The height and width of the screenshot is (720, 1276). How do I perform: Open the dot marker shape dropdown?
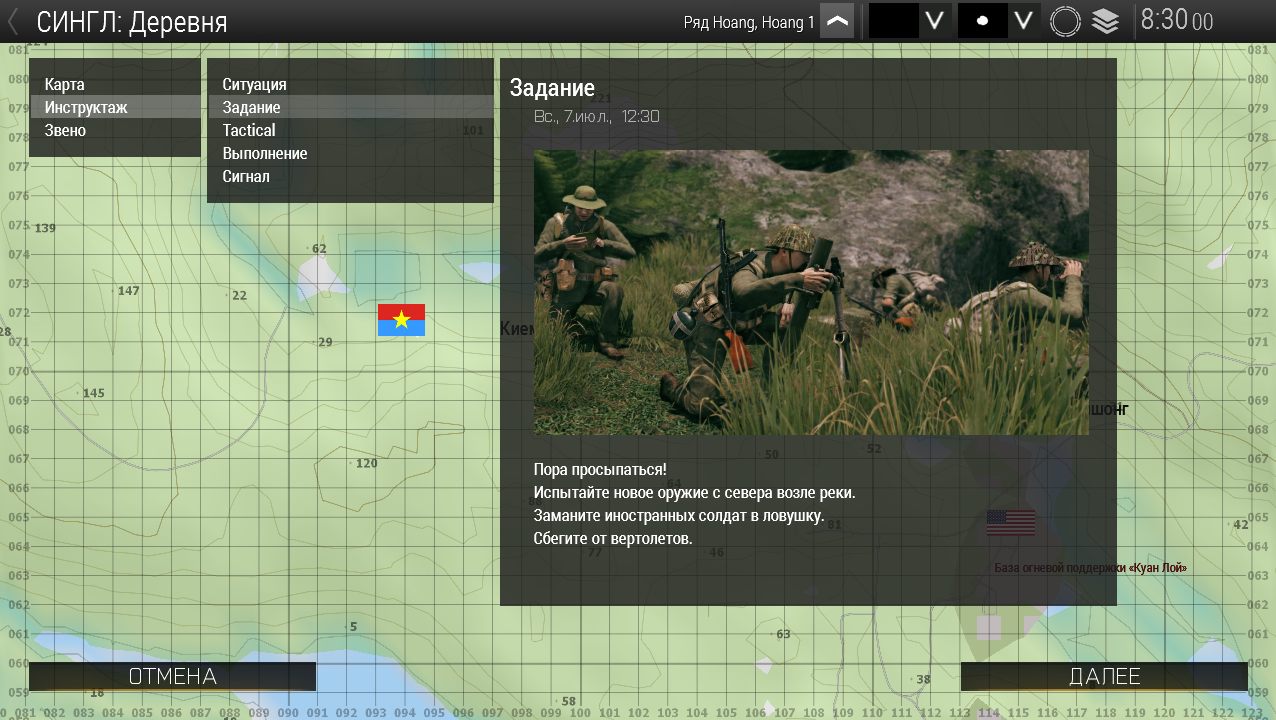pos(1022,21)
